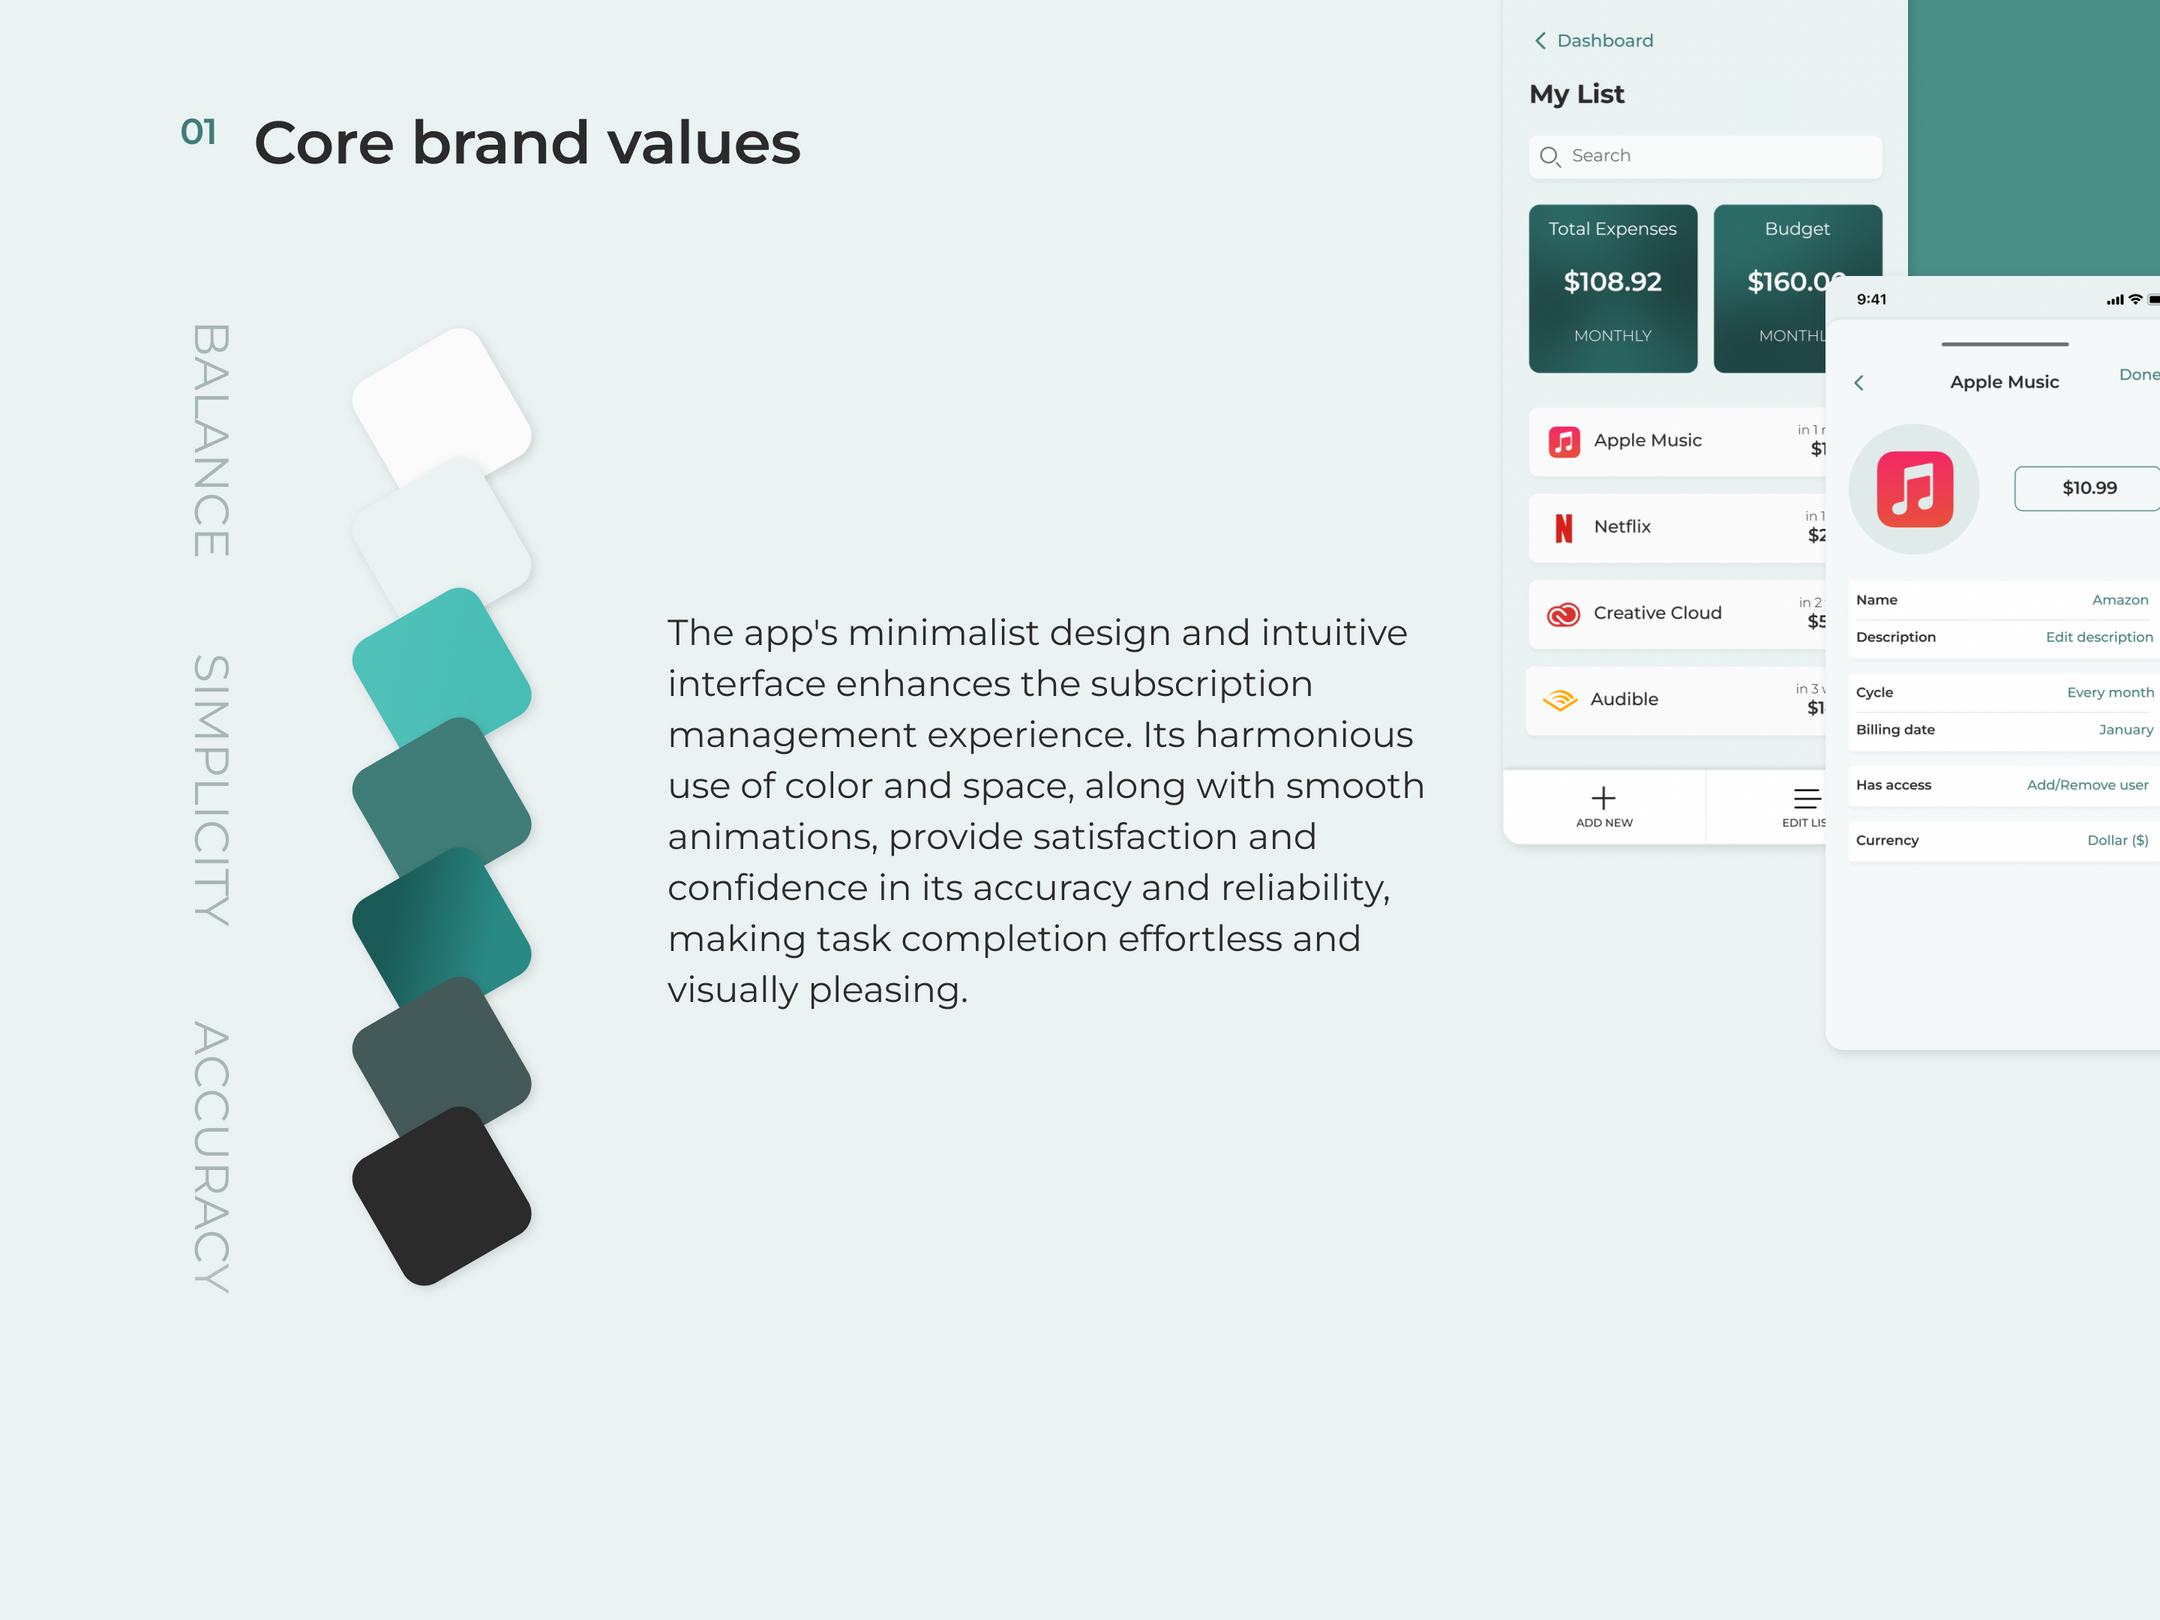The height and width of the screenshot is (1620, 2160).
Task: Open the Every month cycle option
Action: (x=2110, y=693)
